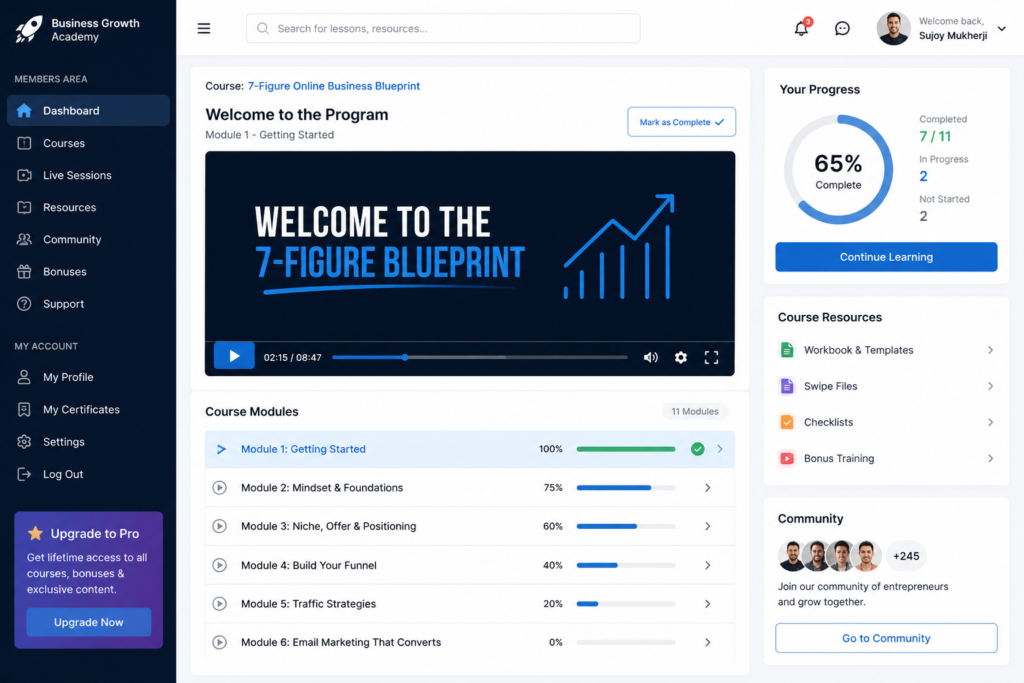The image size is (1024, 683).
Task: Click Workbook & Templates document icon
Action: point(787,350)
